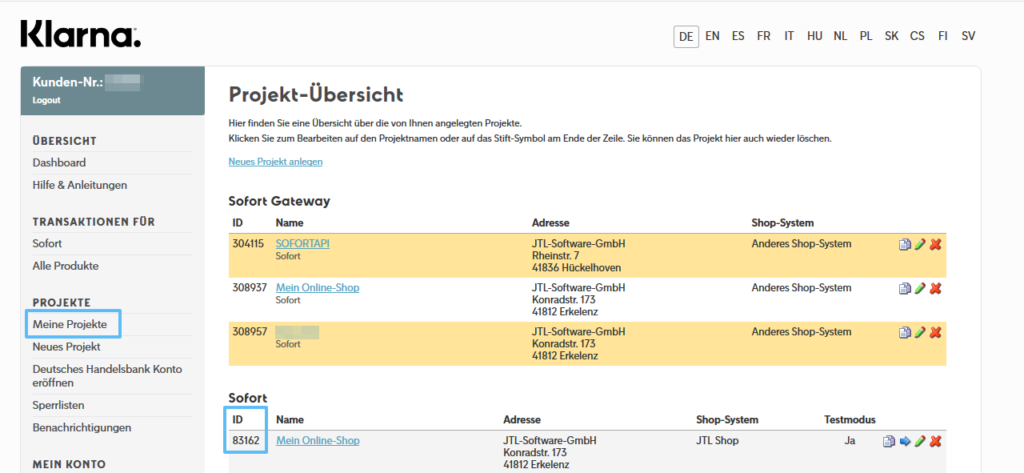Image resolution: width=1024 pixels, height=473 pixels.
Task: Delete project 83162 with red X icon
Action: 936,441
